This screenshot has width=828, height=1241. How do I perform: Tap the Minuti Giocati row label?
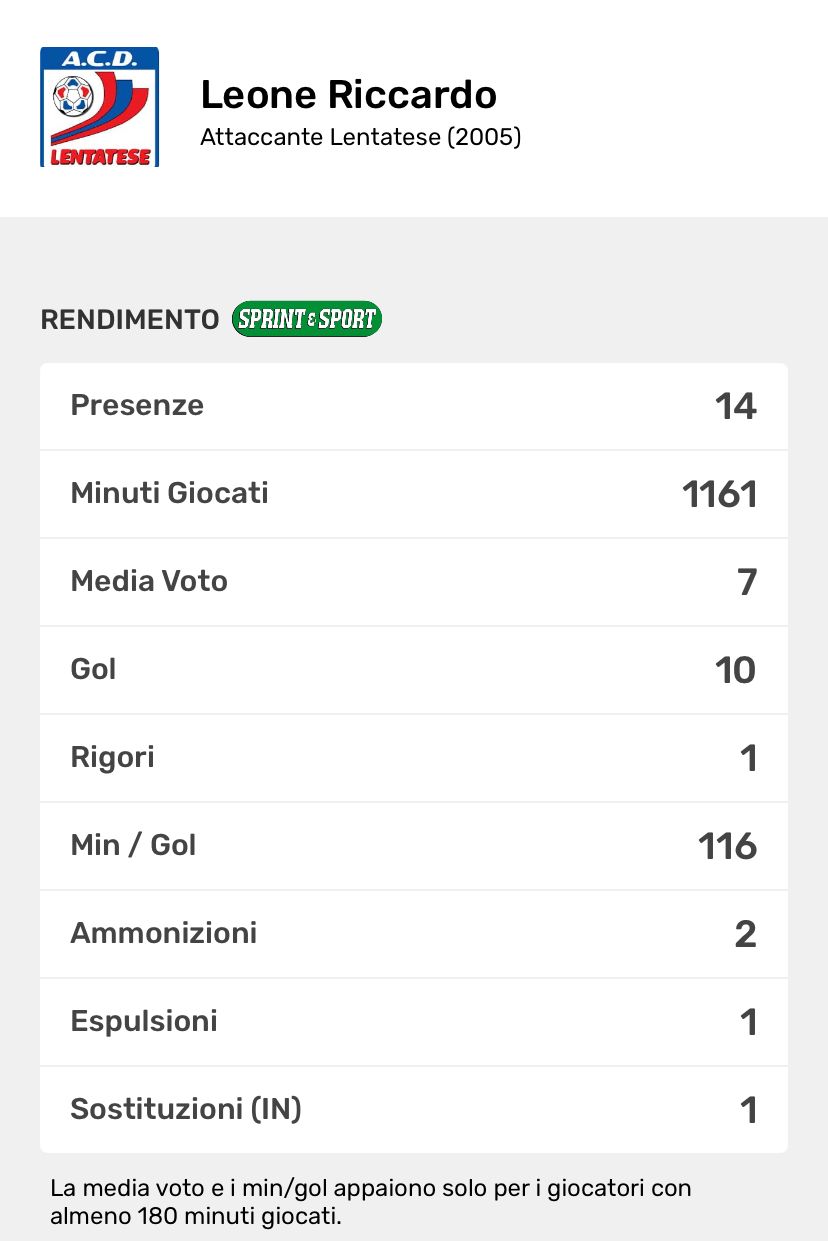(170, 493)
